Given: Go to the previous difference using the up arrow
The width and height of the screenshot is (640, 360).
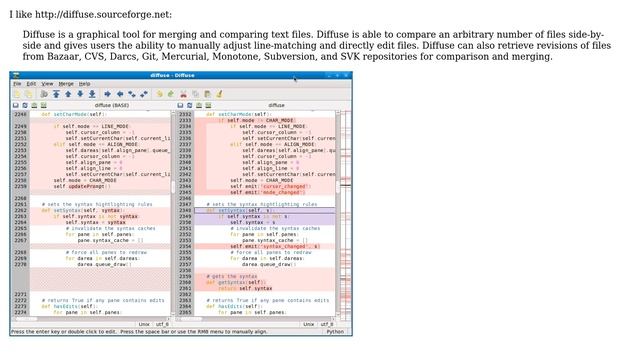Looking at the screenshot, I should tap(68, 94).
